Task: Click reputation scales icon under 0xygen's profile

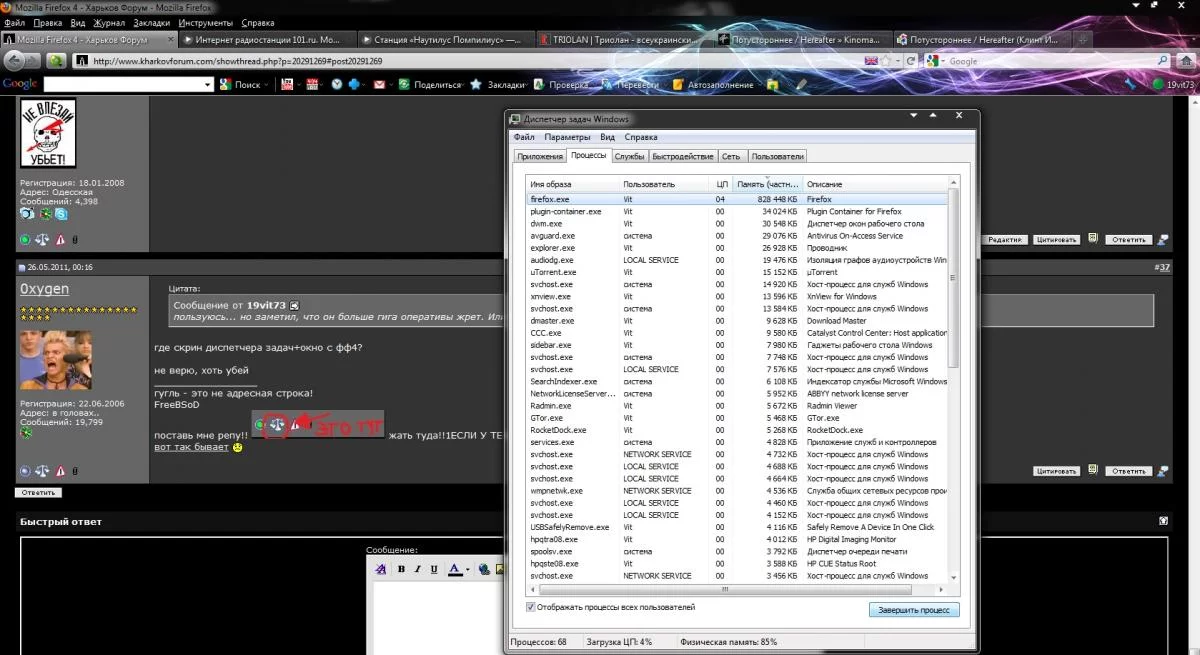Action: (42, 470)
